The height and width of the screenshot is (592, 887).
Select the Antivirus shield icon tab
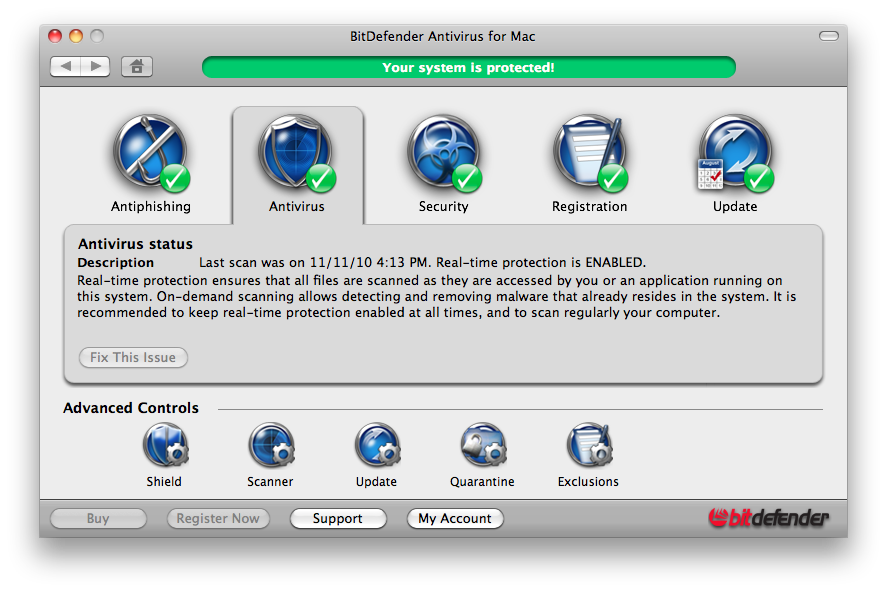click(296, 153)
